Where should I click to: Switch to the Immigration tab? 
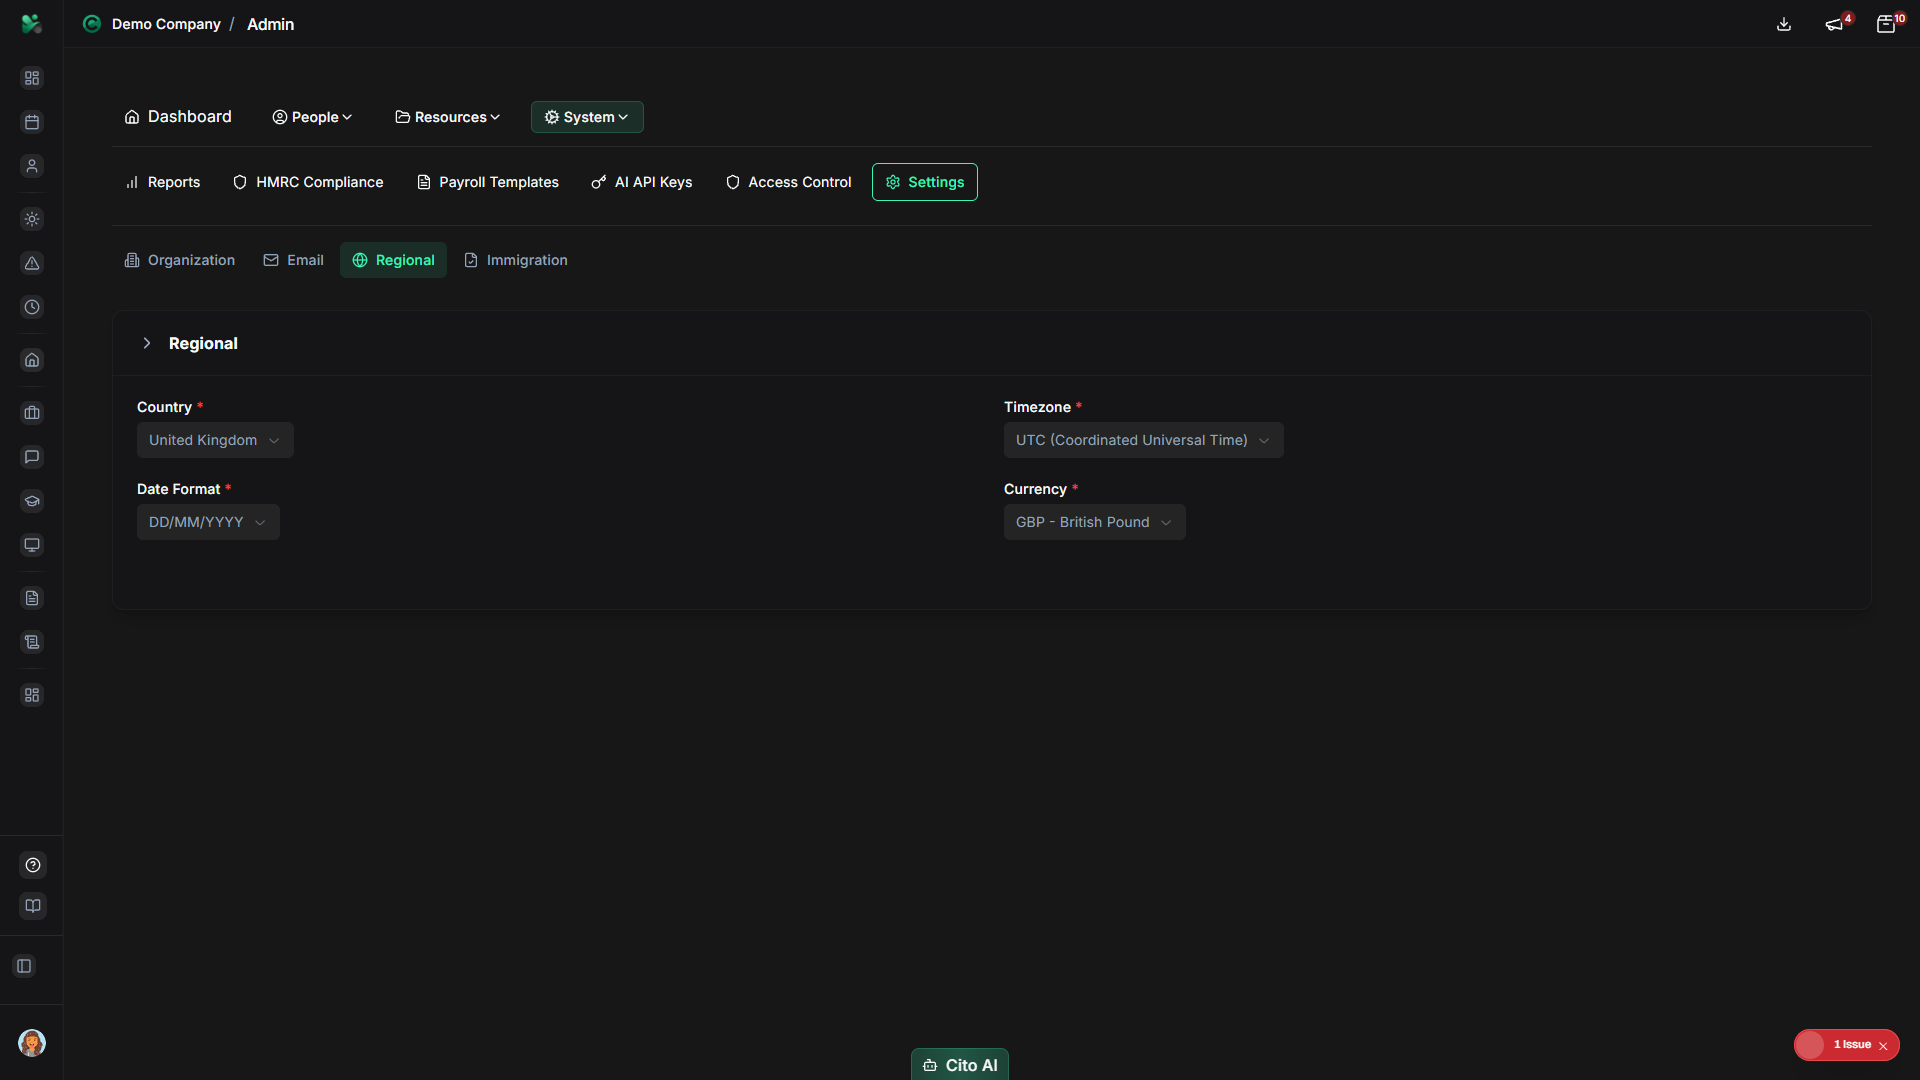tap(516, 260)
